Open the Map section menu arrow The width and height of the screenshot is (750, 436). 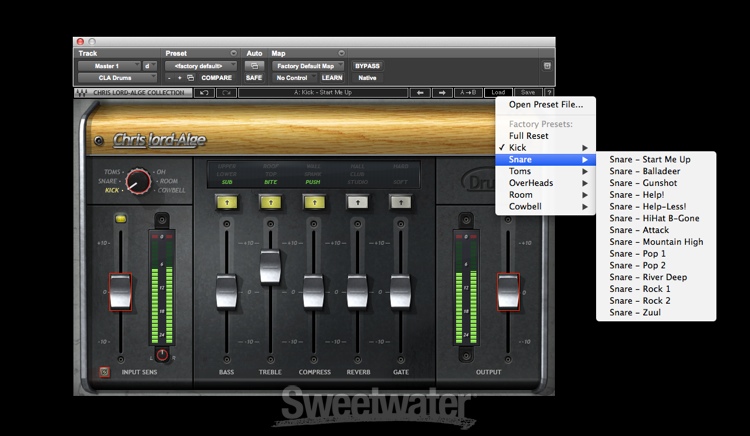(341, 54)
